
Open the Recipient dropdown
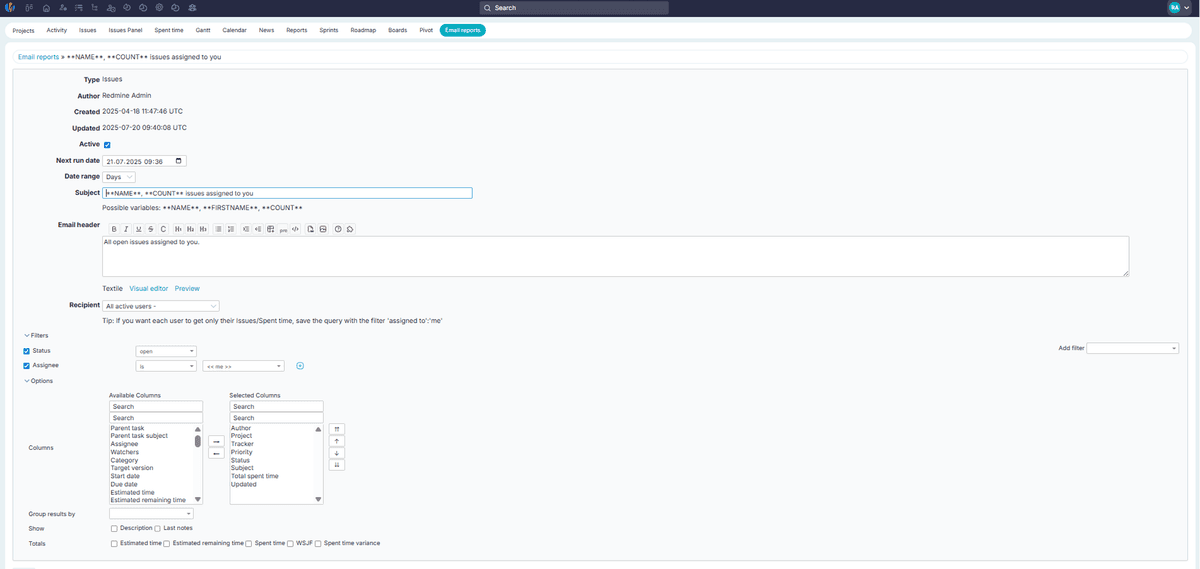(x=161, y=306)
